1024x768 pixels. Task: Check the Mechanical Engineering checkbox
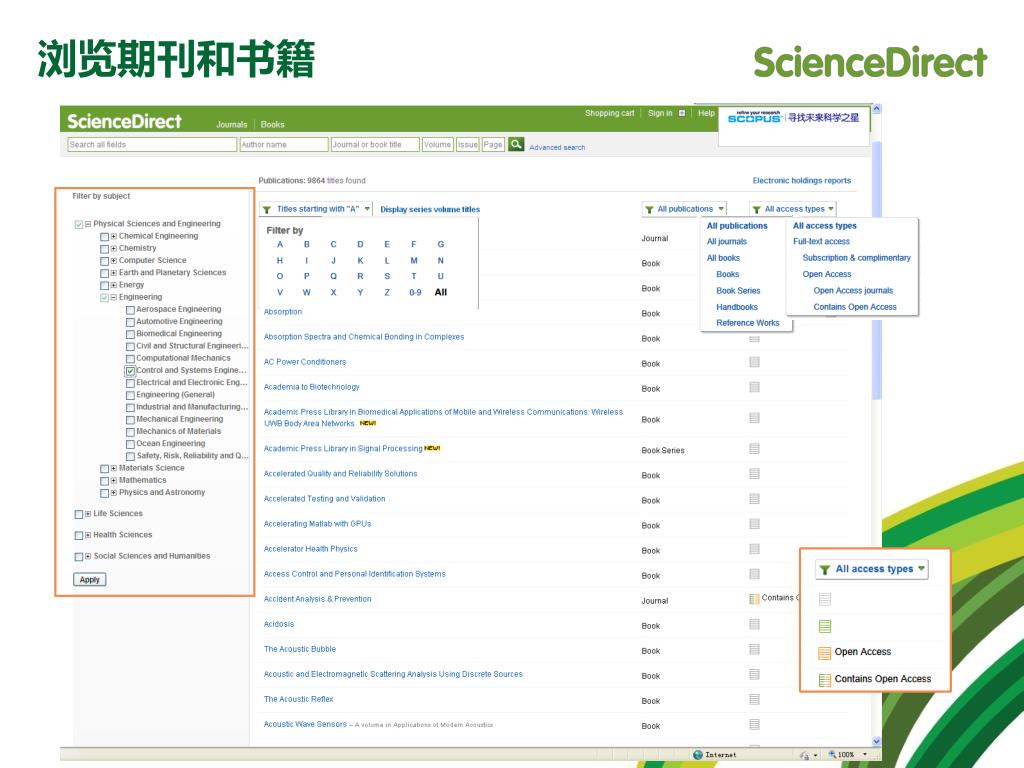click(x=130, y=420)
